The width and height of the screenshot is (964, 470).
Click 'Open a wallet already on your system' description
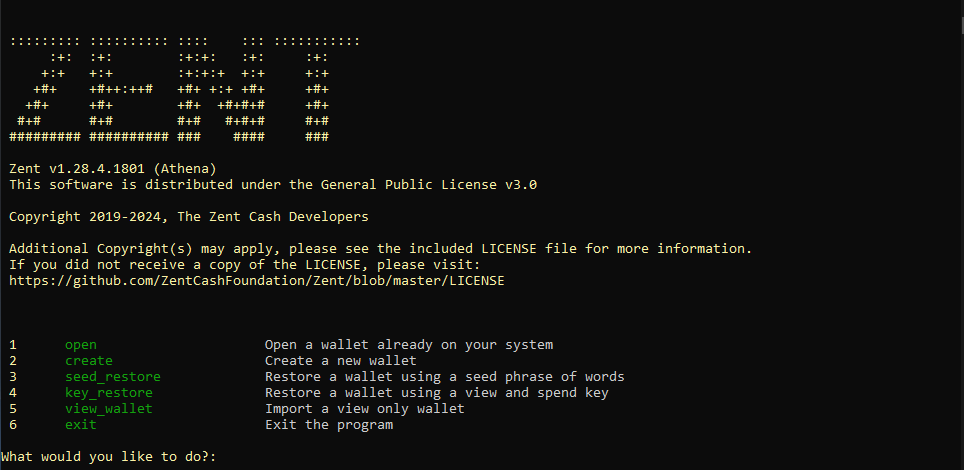(x=409, y=345)
